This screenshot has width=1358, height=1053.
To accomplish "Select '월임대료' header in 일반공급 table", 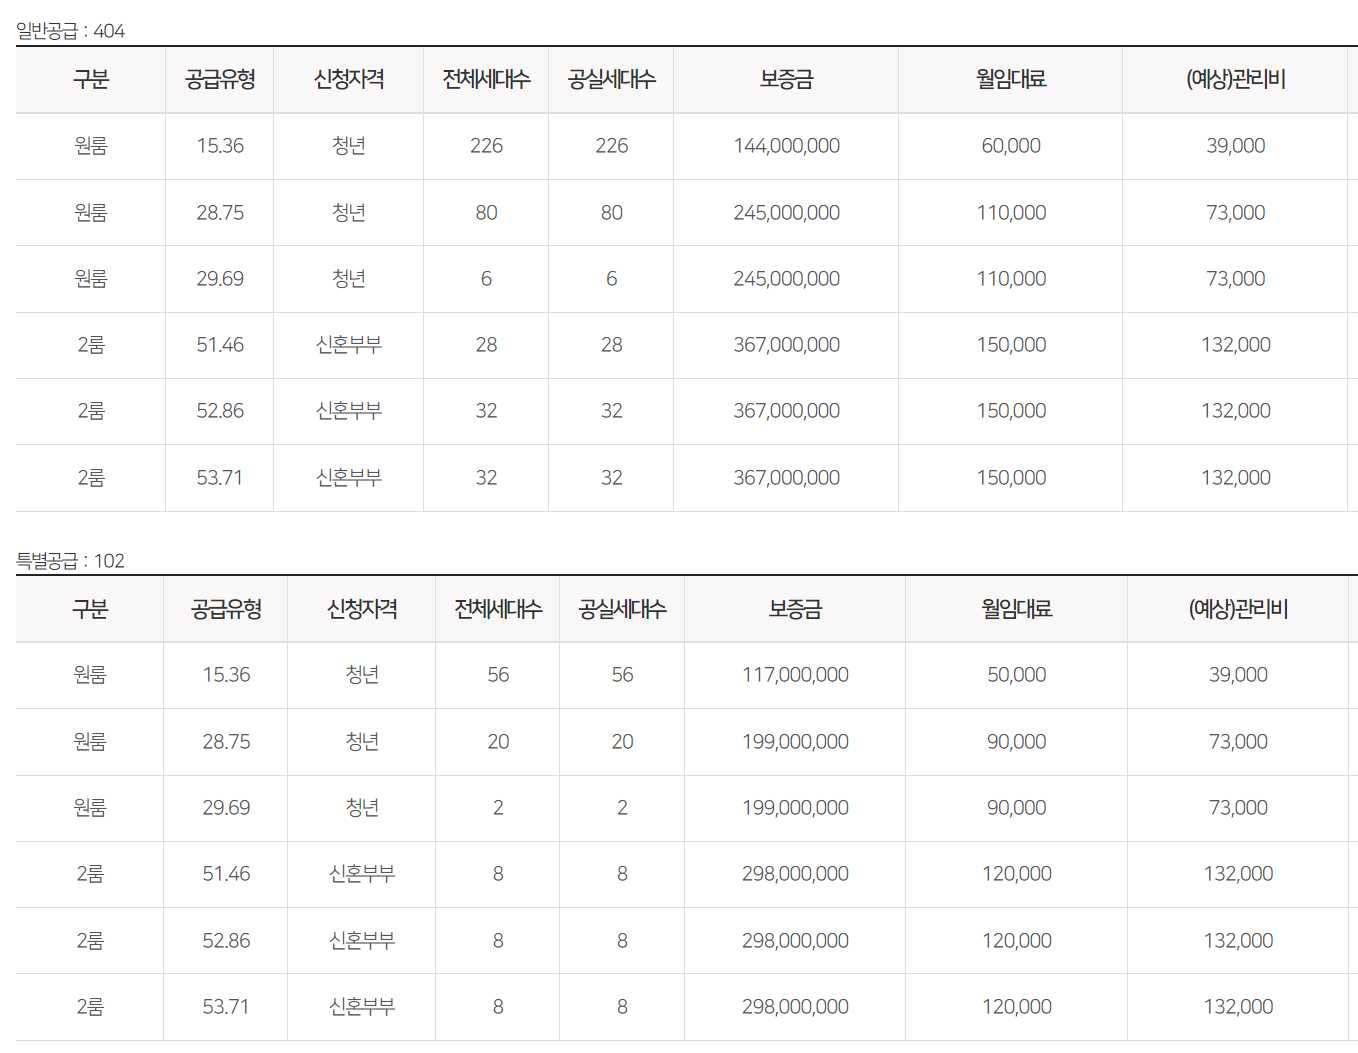I will coord(1011,79).
